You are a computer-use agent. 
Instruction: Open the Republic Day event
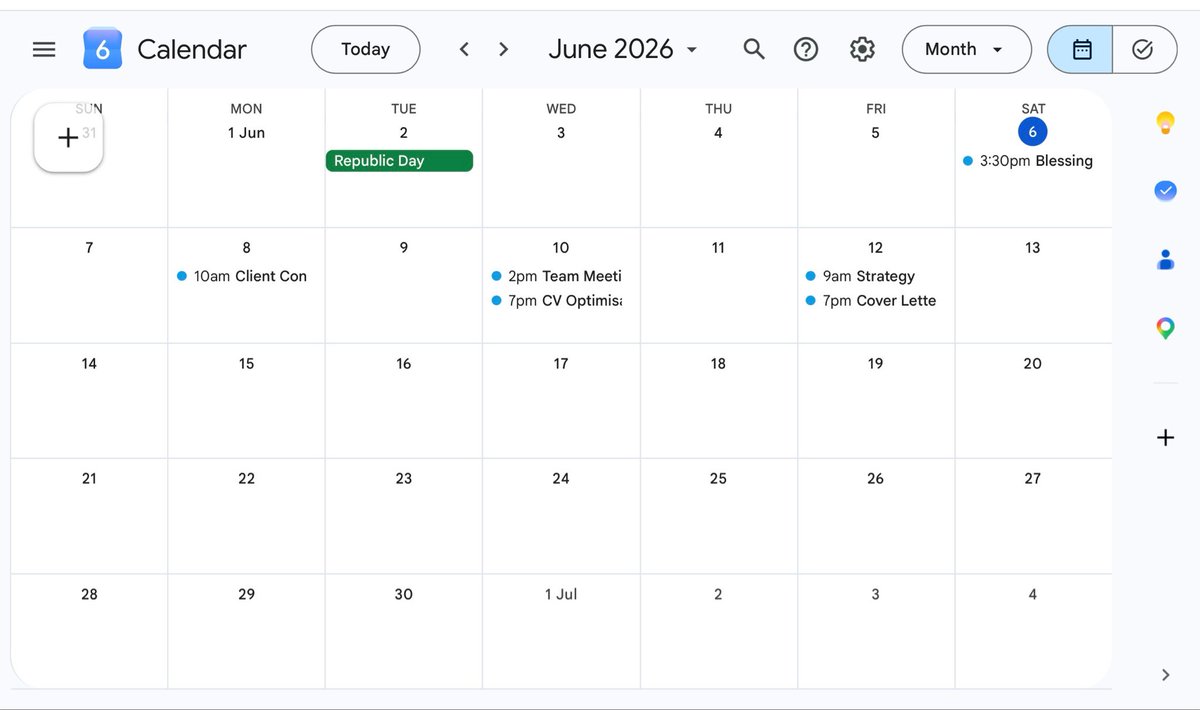[x=399, y=161]
